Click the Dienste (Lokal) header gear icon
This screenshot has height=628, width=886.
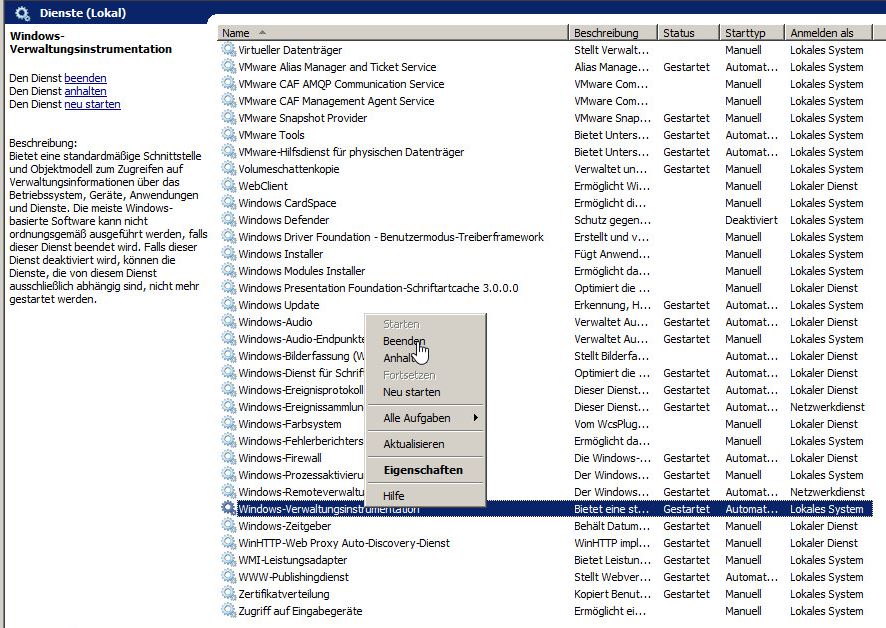pos(23,13)
